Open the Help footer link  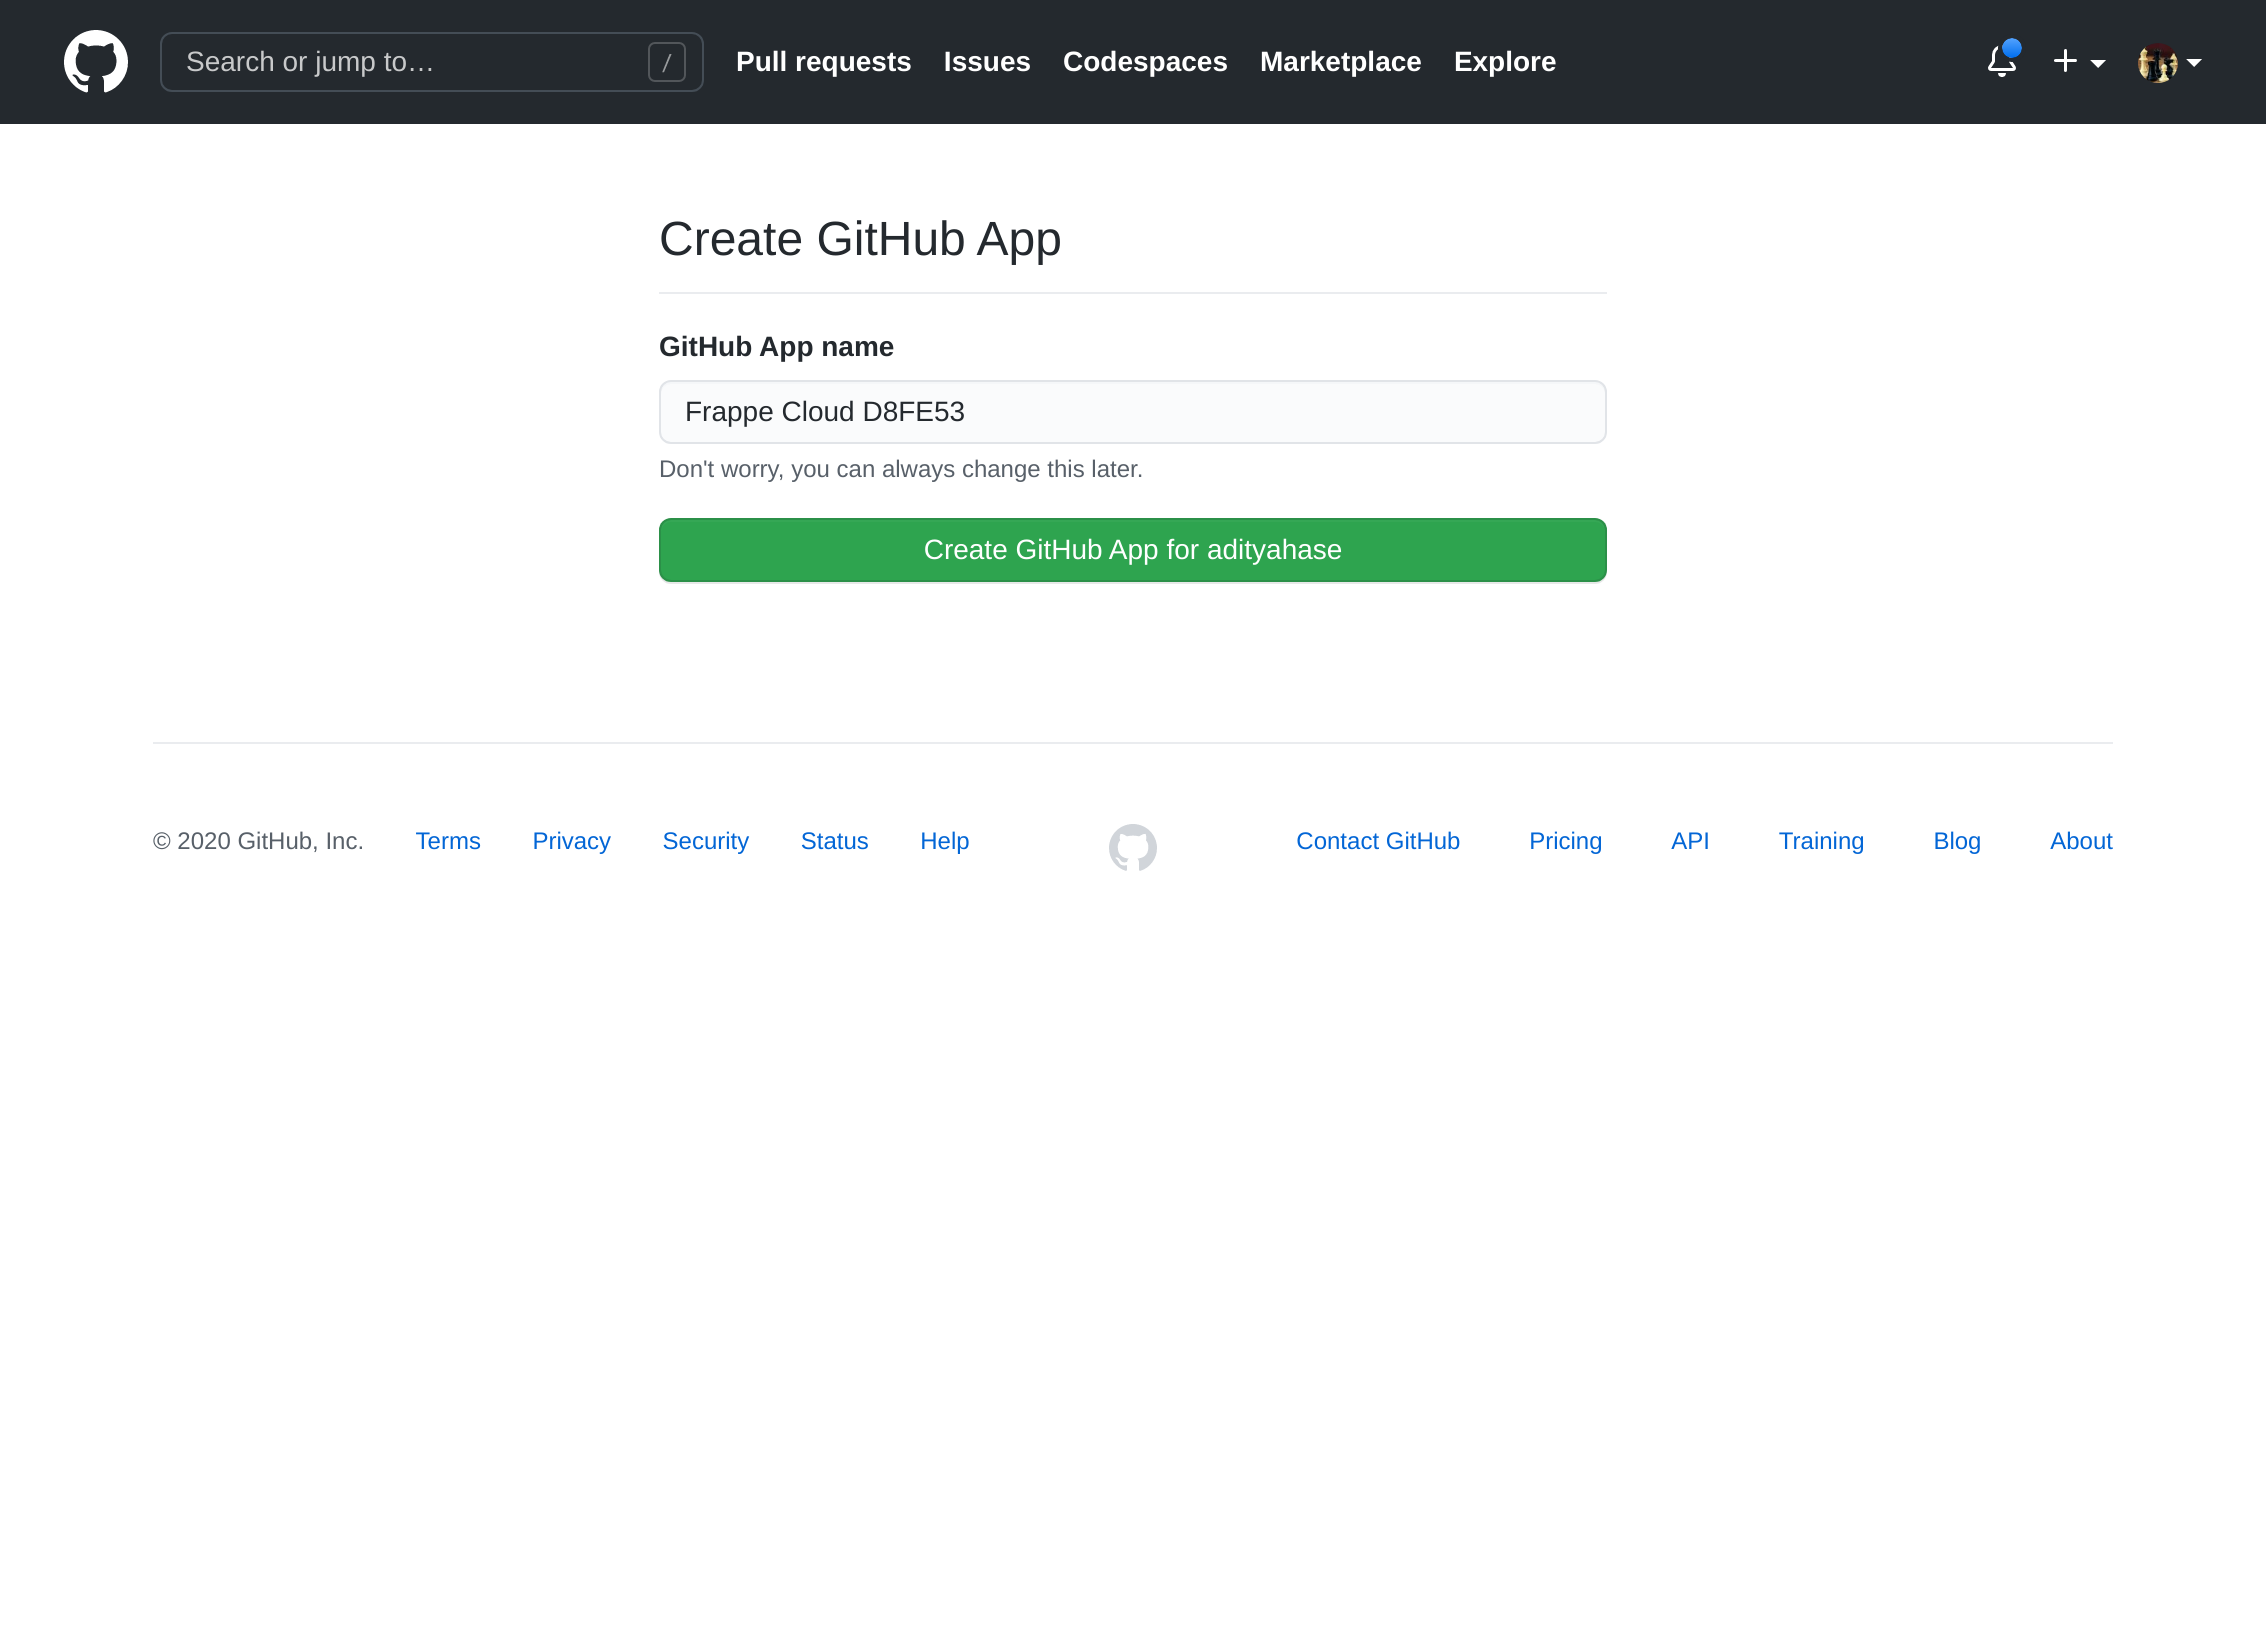click(x=944, y=841)
